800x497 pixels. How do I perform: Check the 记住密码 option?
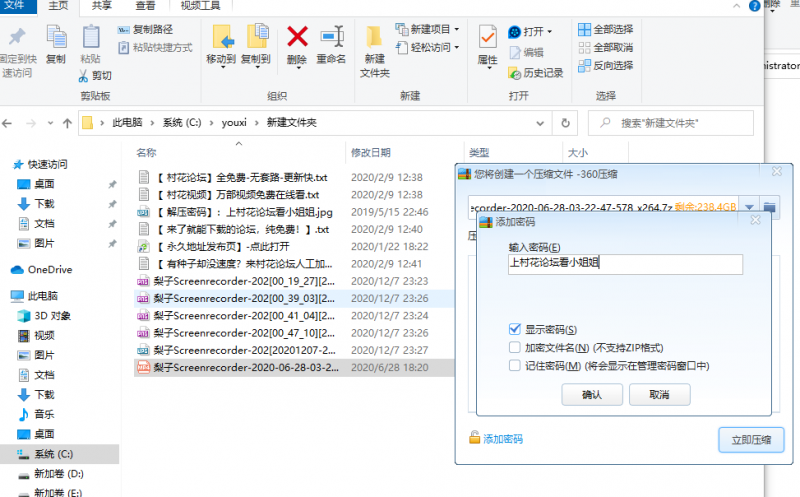(514, 365)
